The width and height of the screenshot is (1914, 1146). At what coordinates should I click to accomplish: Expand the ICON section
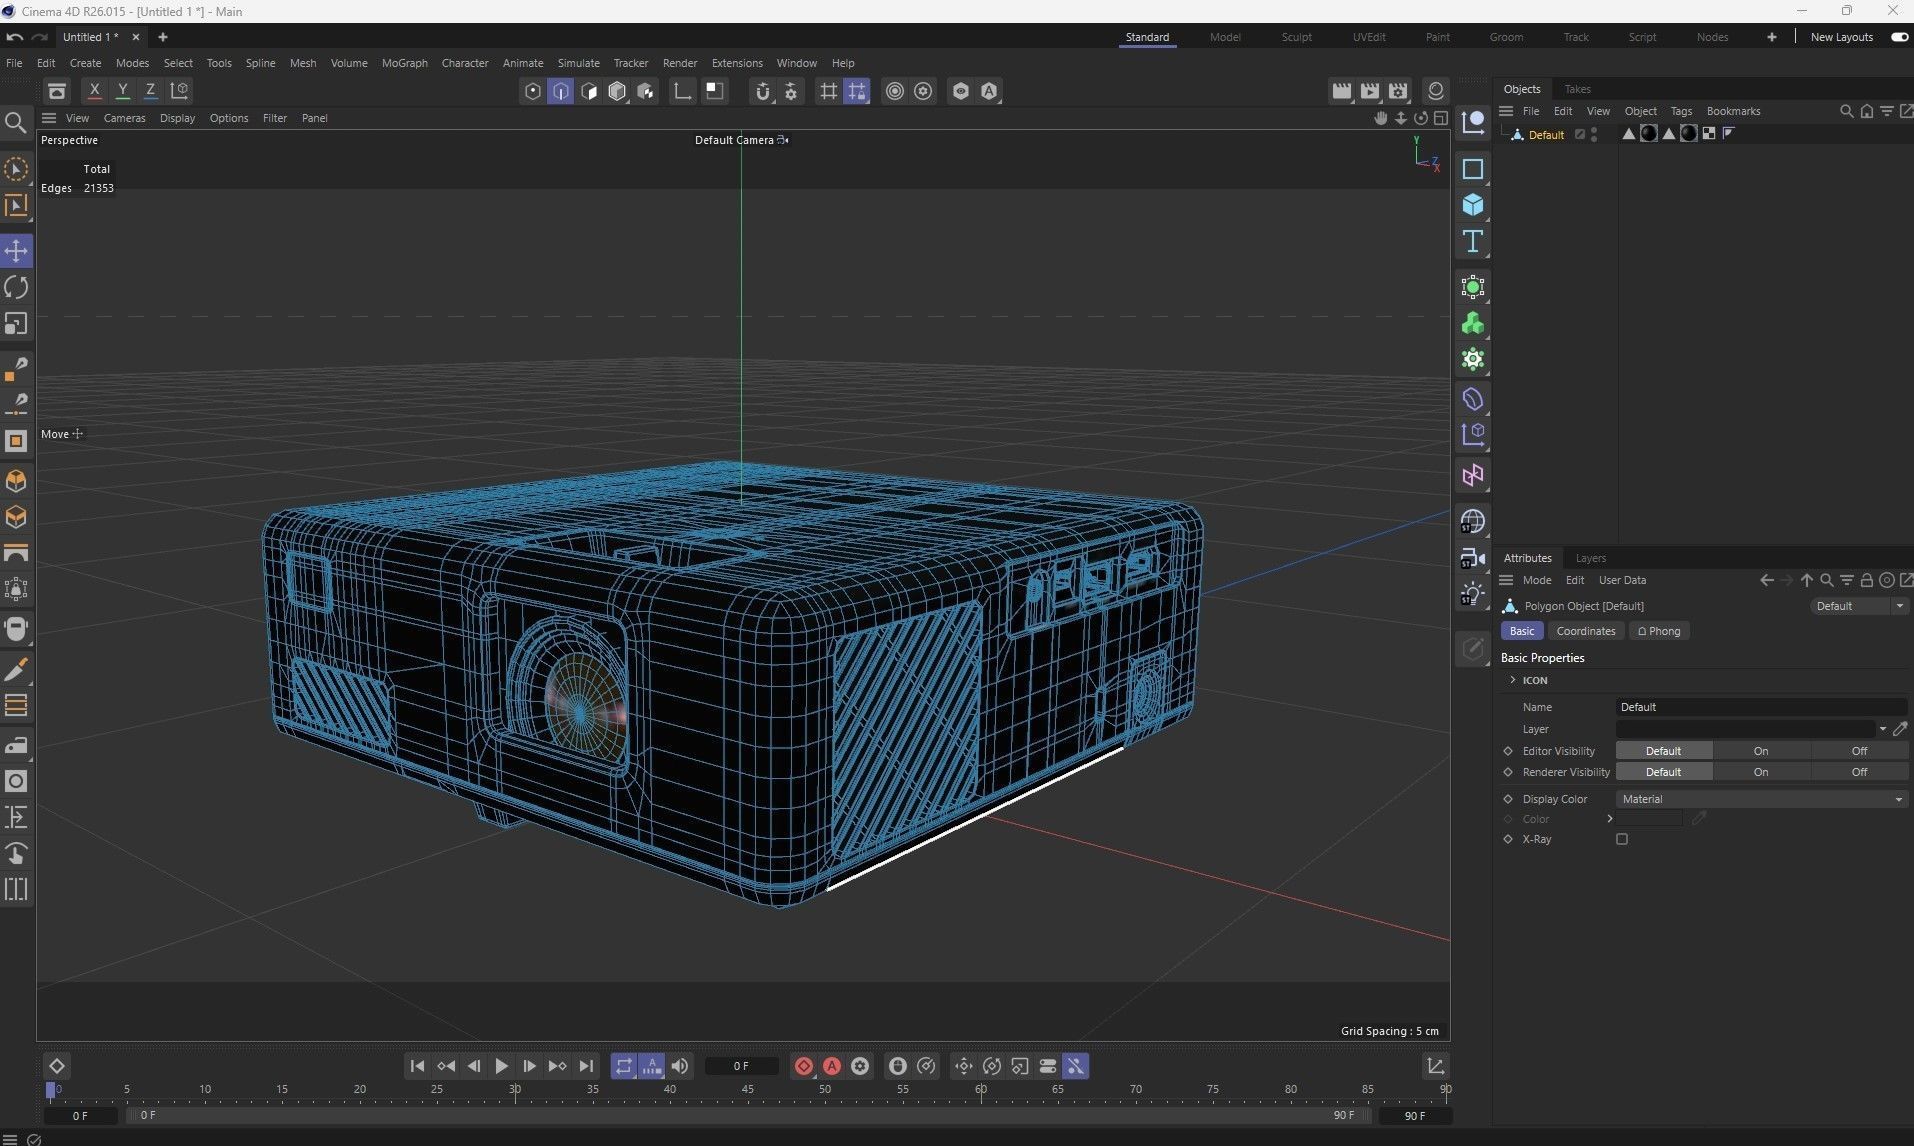click(x=1513, y=680)
